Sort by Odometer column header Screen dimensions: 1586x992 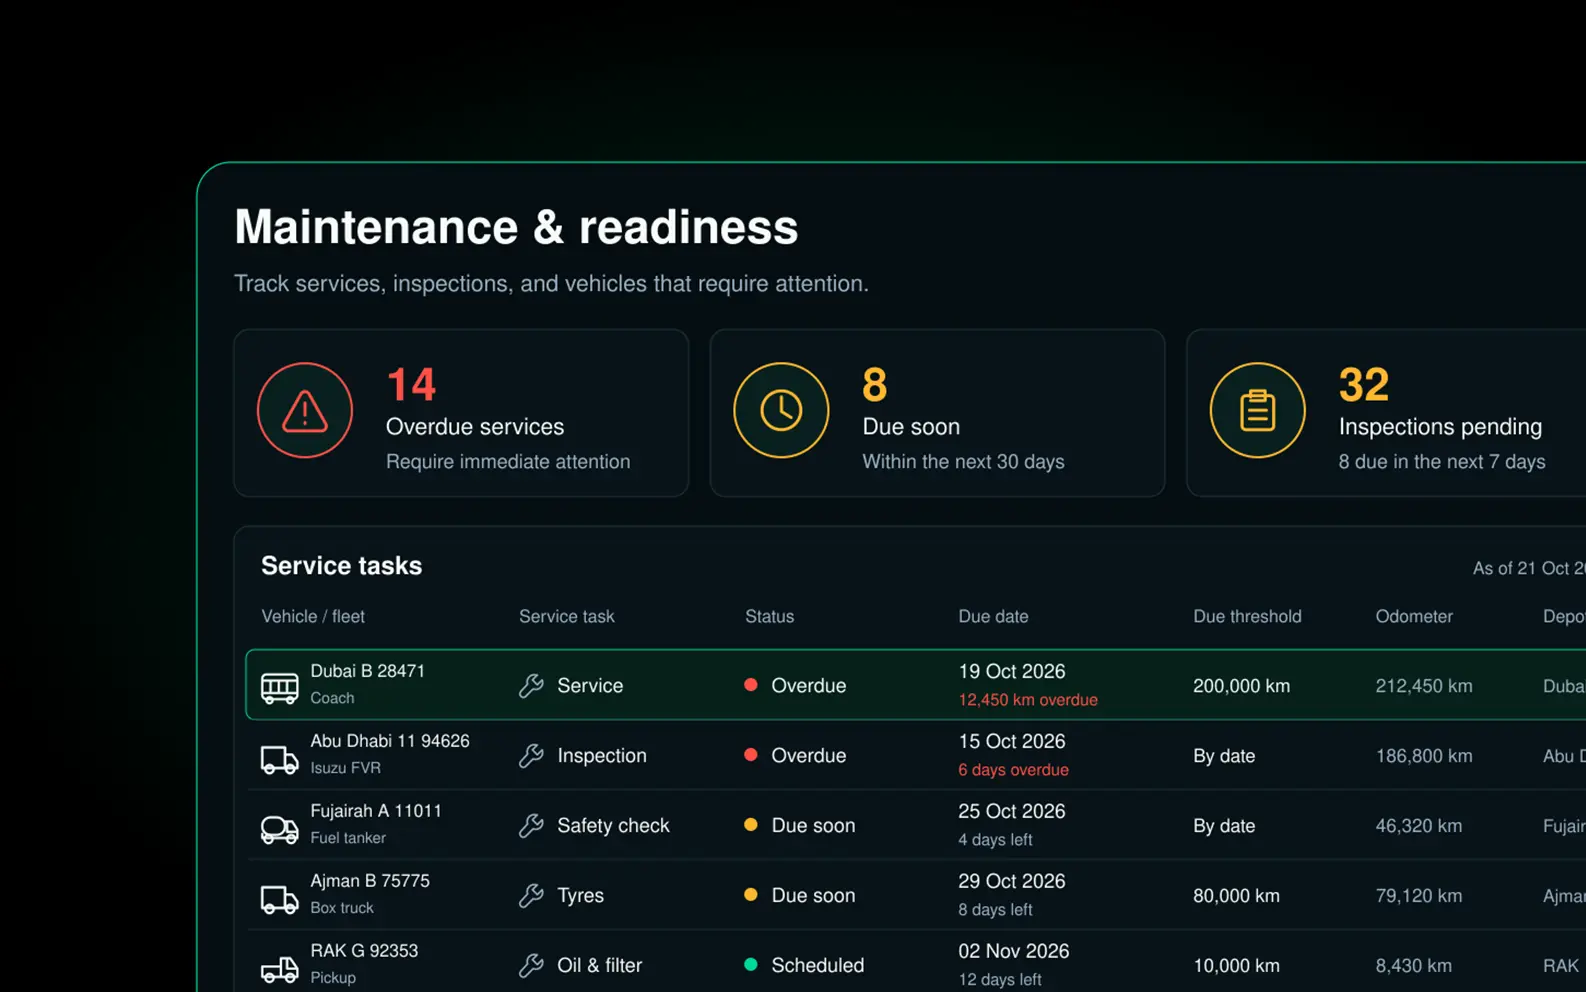point(1414,616)
